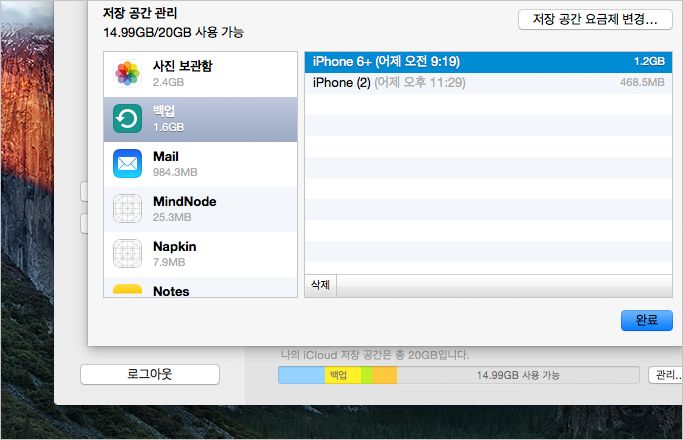This screenshot has width=683, height=440.
Task: Click the Photos library flower icon
Action: (127, 74)
